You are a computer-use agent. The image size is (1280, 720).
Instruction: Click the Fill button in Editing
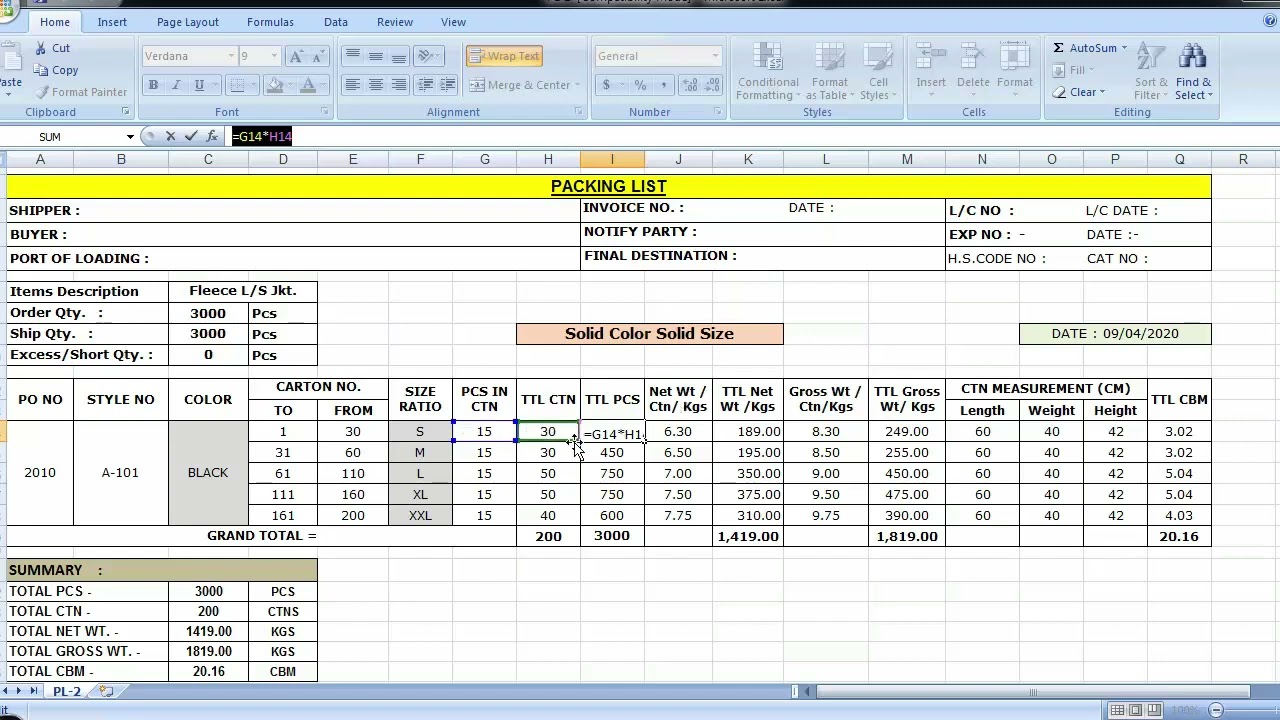pyautogui.click(x=1074, y=70)
